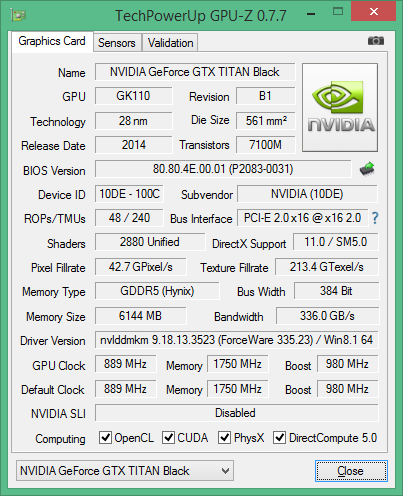Click the Technology field 28 nm
This screenshot has height=496, width=403.
click(x=133, y=121)
